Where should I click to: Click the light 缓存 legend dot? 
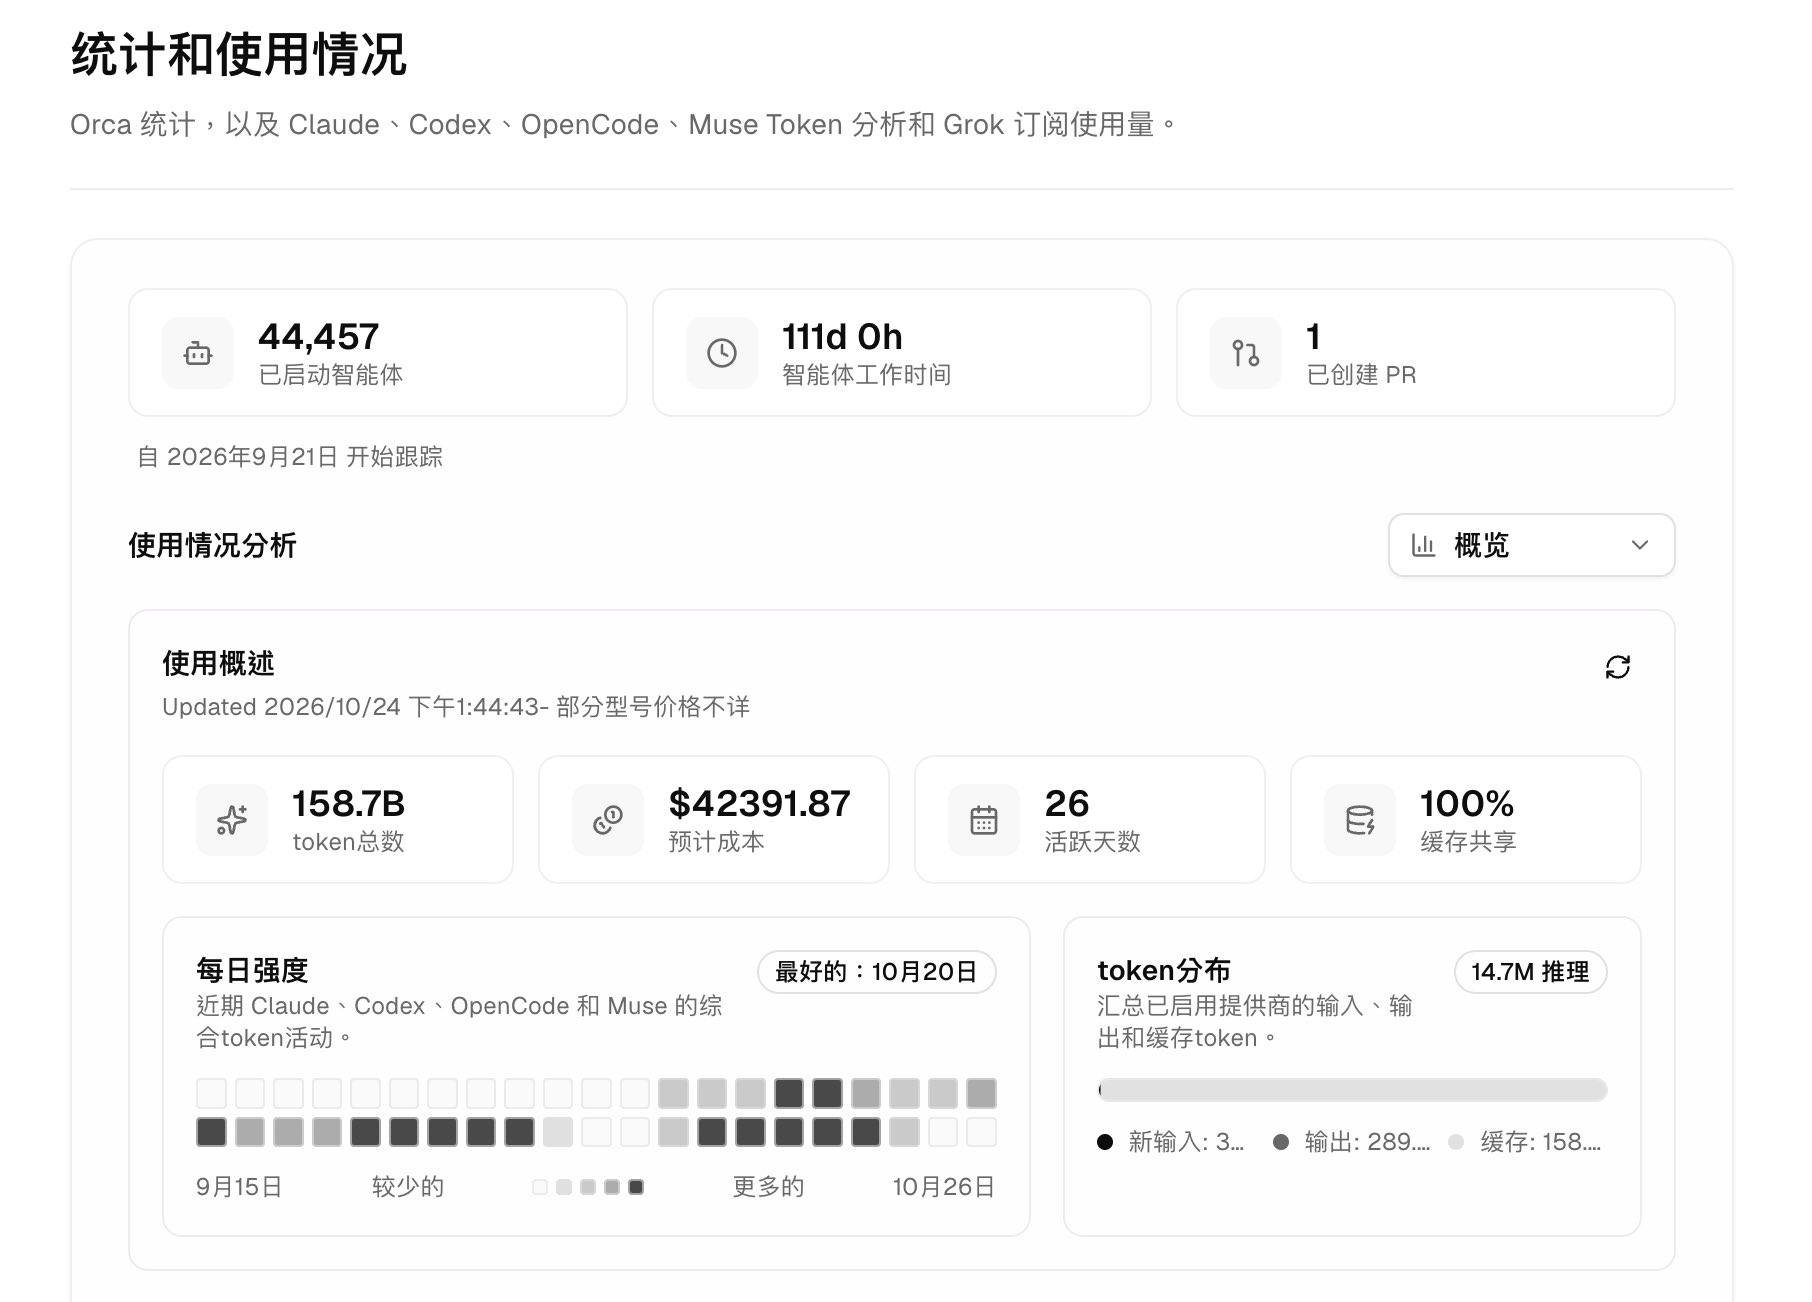pyautogui.click(x=1456, y=1142)
